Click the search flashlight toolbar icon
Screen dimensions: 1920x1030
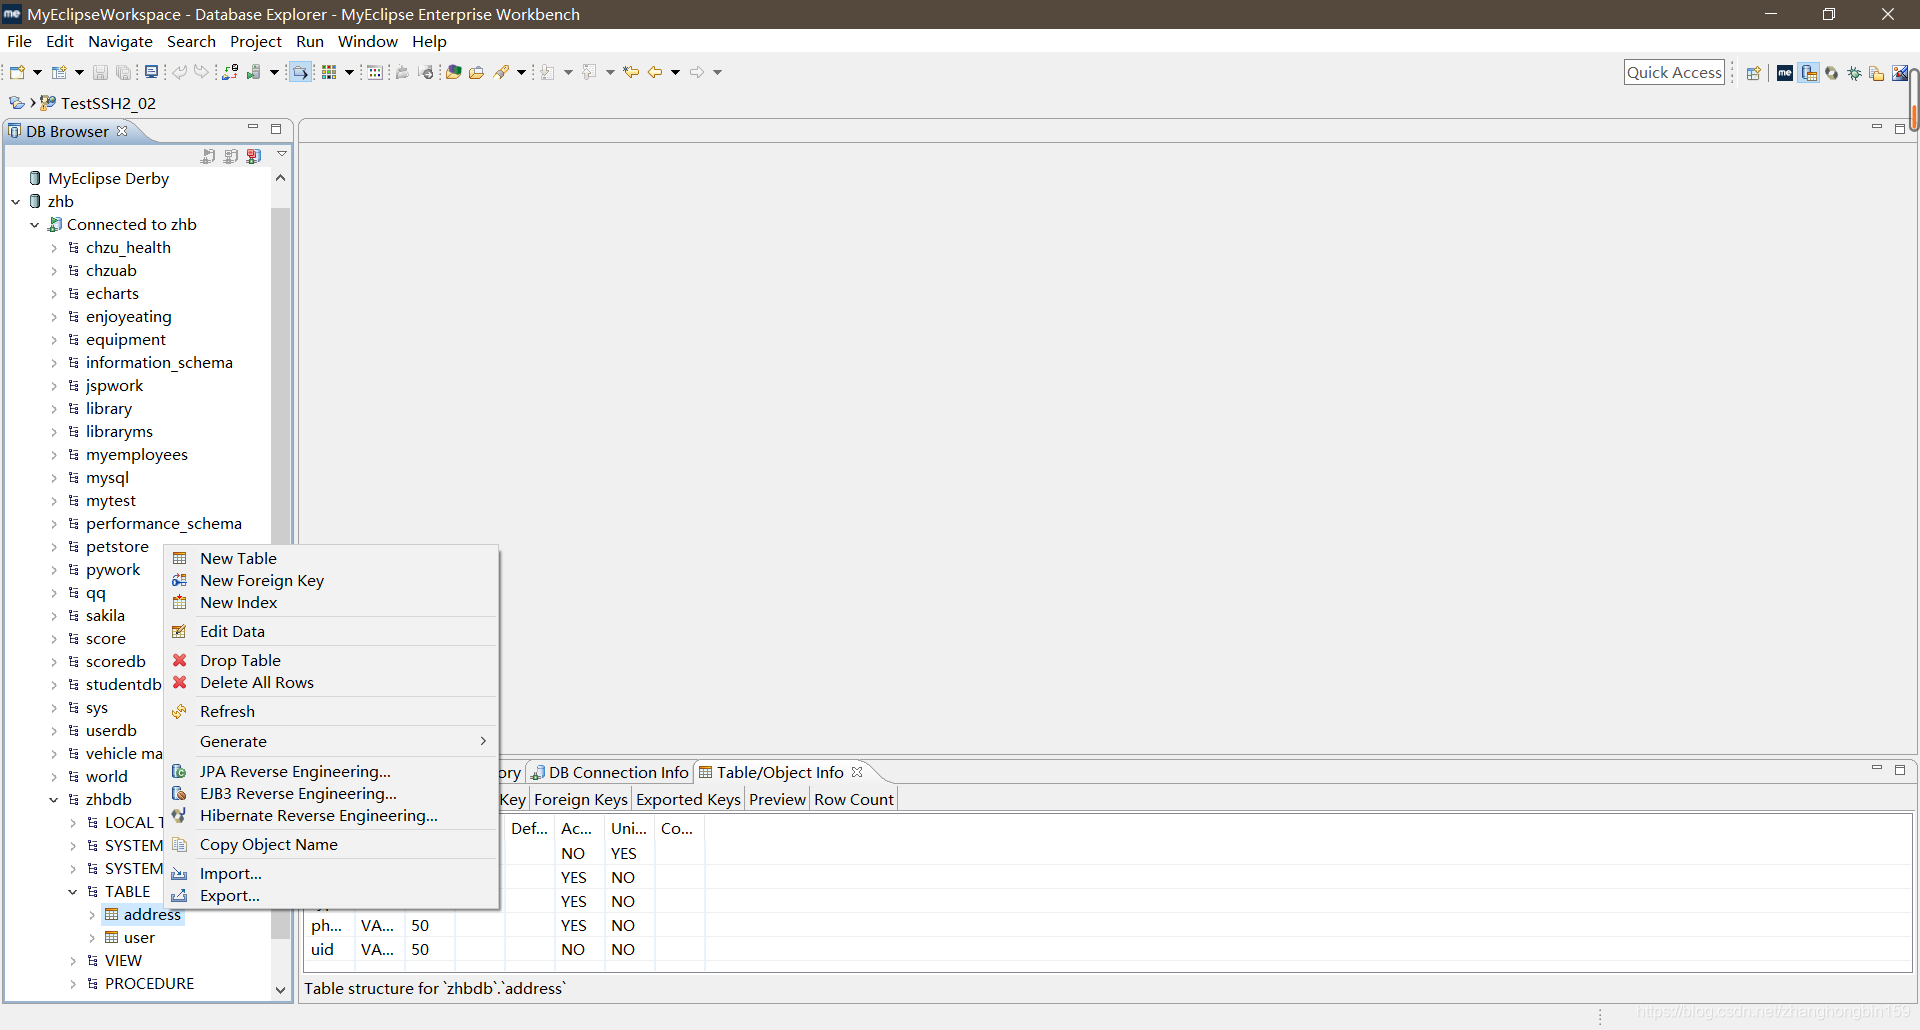coord(502,72)
